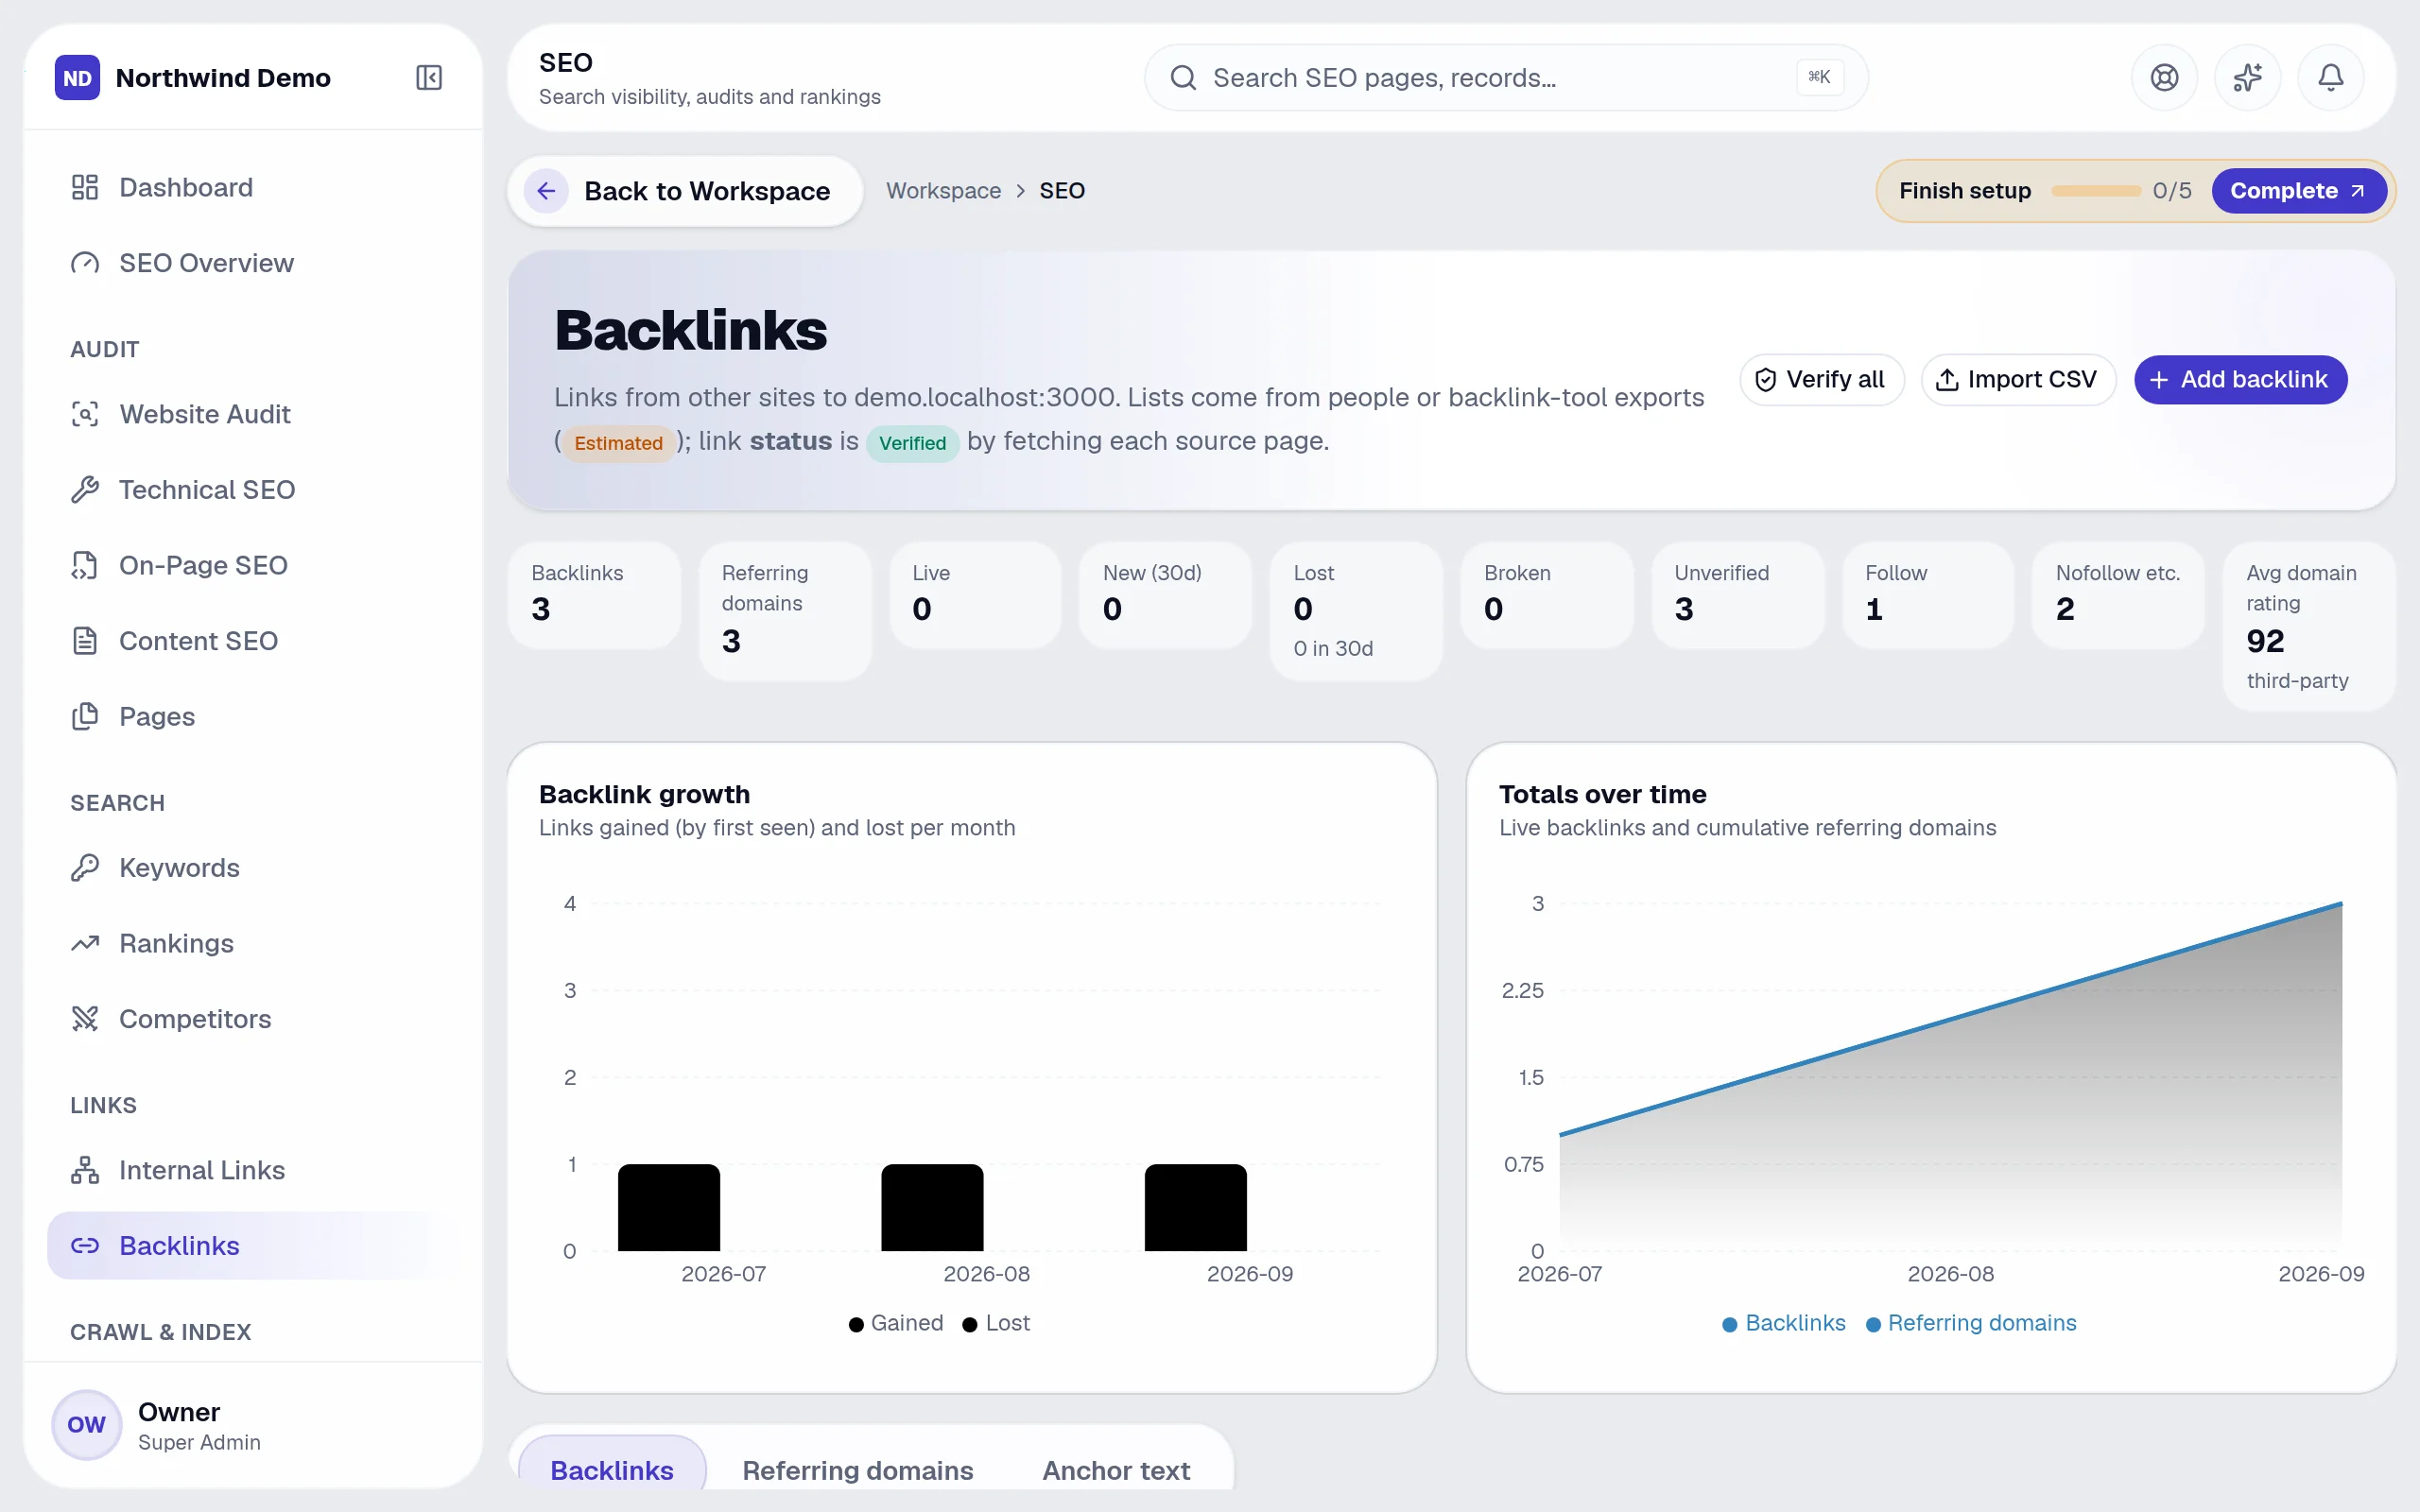Click the Competitors crossed swords icon
Screen dimensions: 2420x1512
coord(85,1019)
